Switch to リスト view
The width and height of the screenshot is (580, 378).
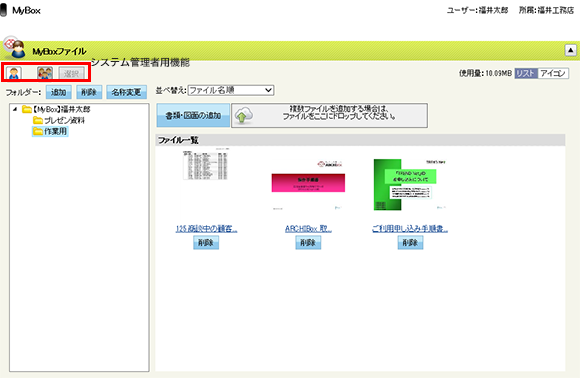(526, 73)
